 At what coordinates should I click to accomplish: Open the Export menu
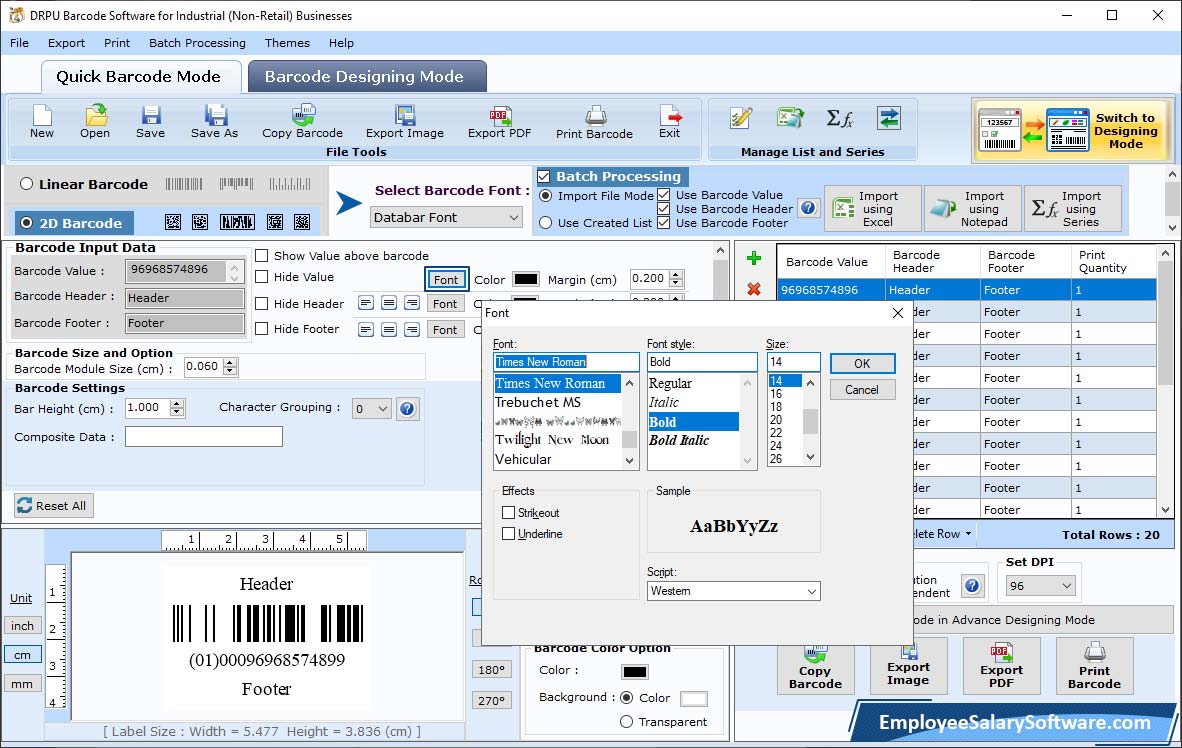[66, 43]
